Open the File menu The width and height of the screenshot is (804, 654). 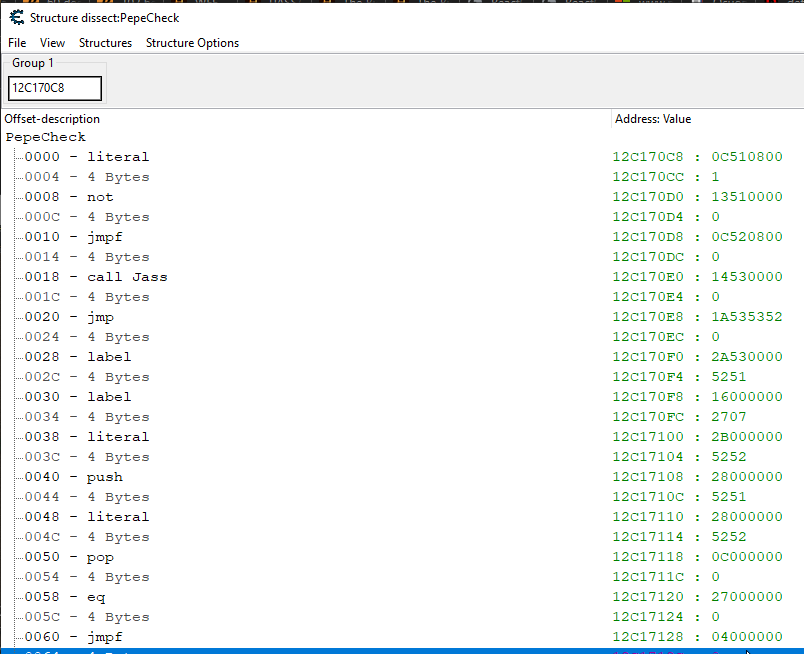17,43
